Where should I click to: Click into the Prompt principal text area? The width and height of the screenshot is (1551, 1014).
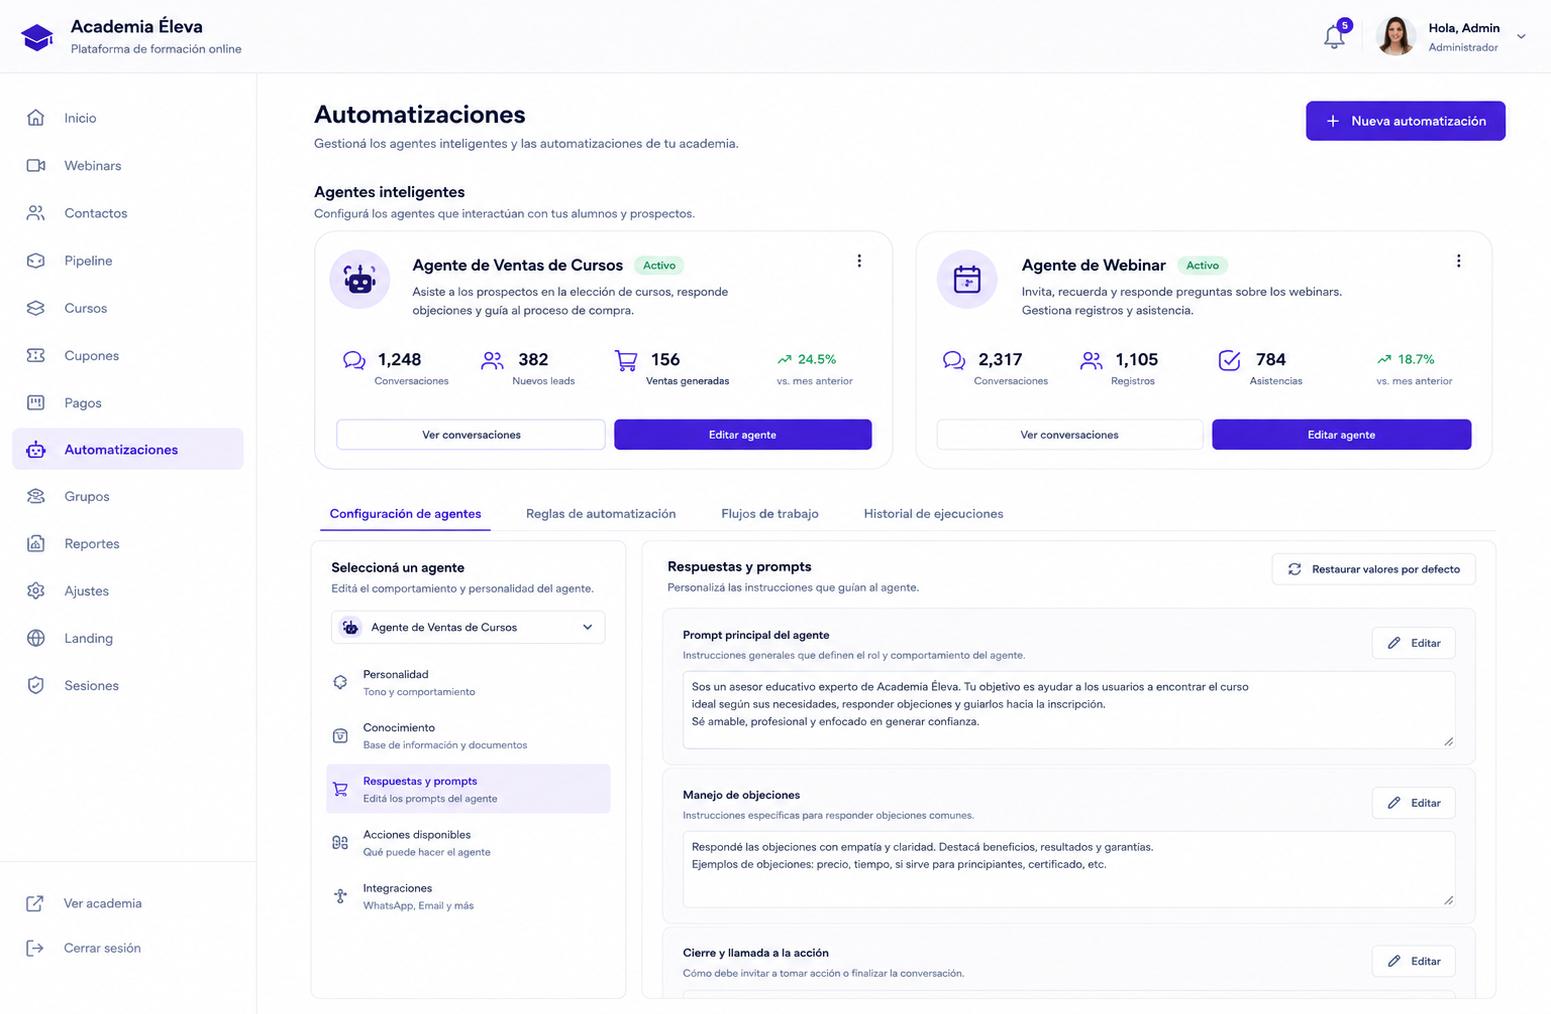click(x=1068, y=710)
